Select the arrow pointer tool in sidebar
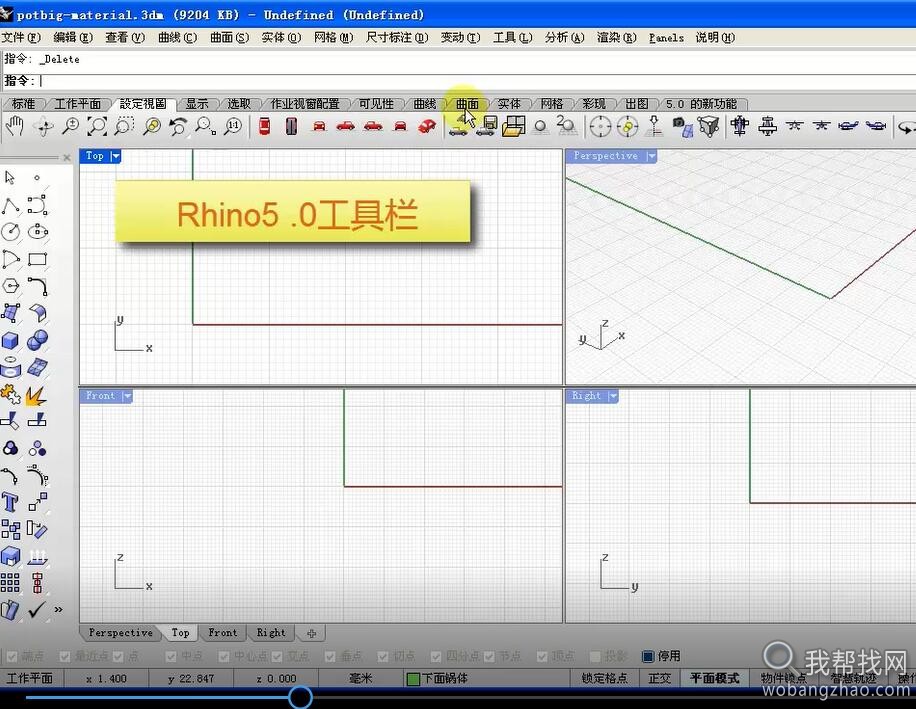 pos(10,178)
